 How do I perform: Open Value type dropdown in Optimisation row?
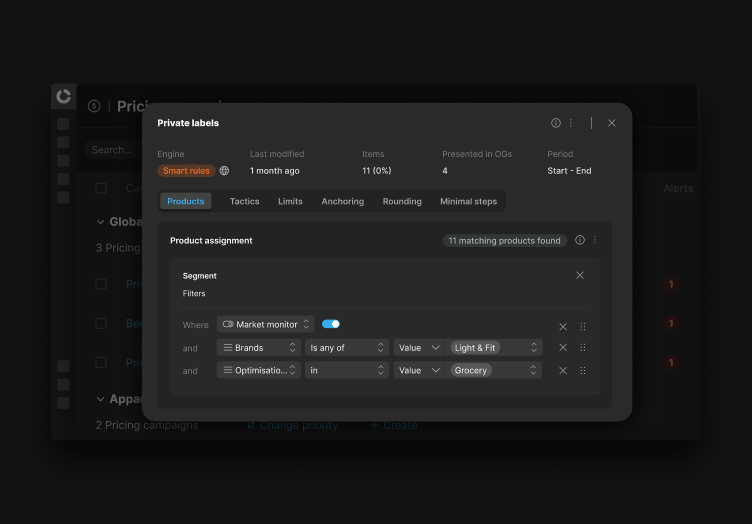coord(419,370)
